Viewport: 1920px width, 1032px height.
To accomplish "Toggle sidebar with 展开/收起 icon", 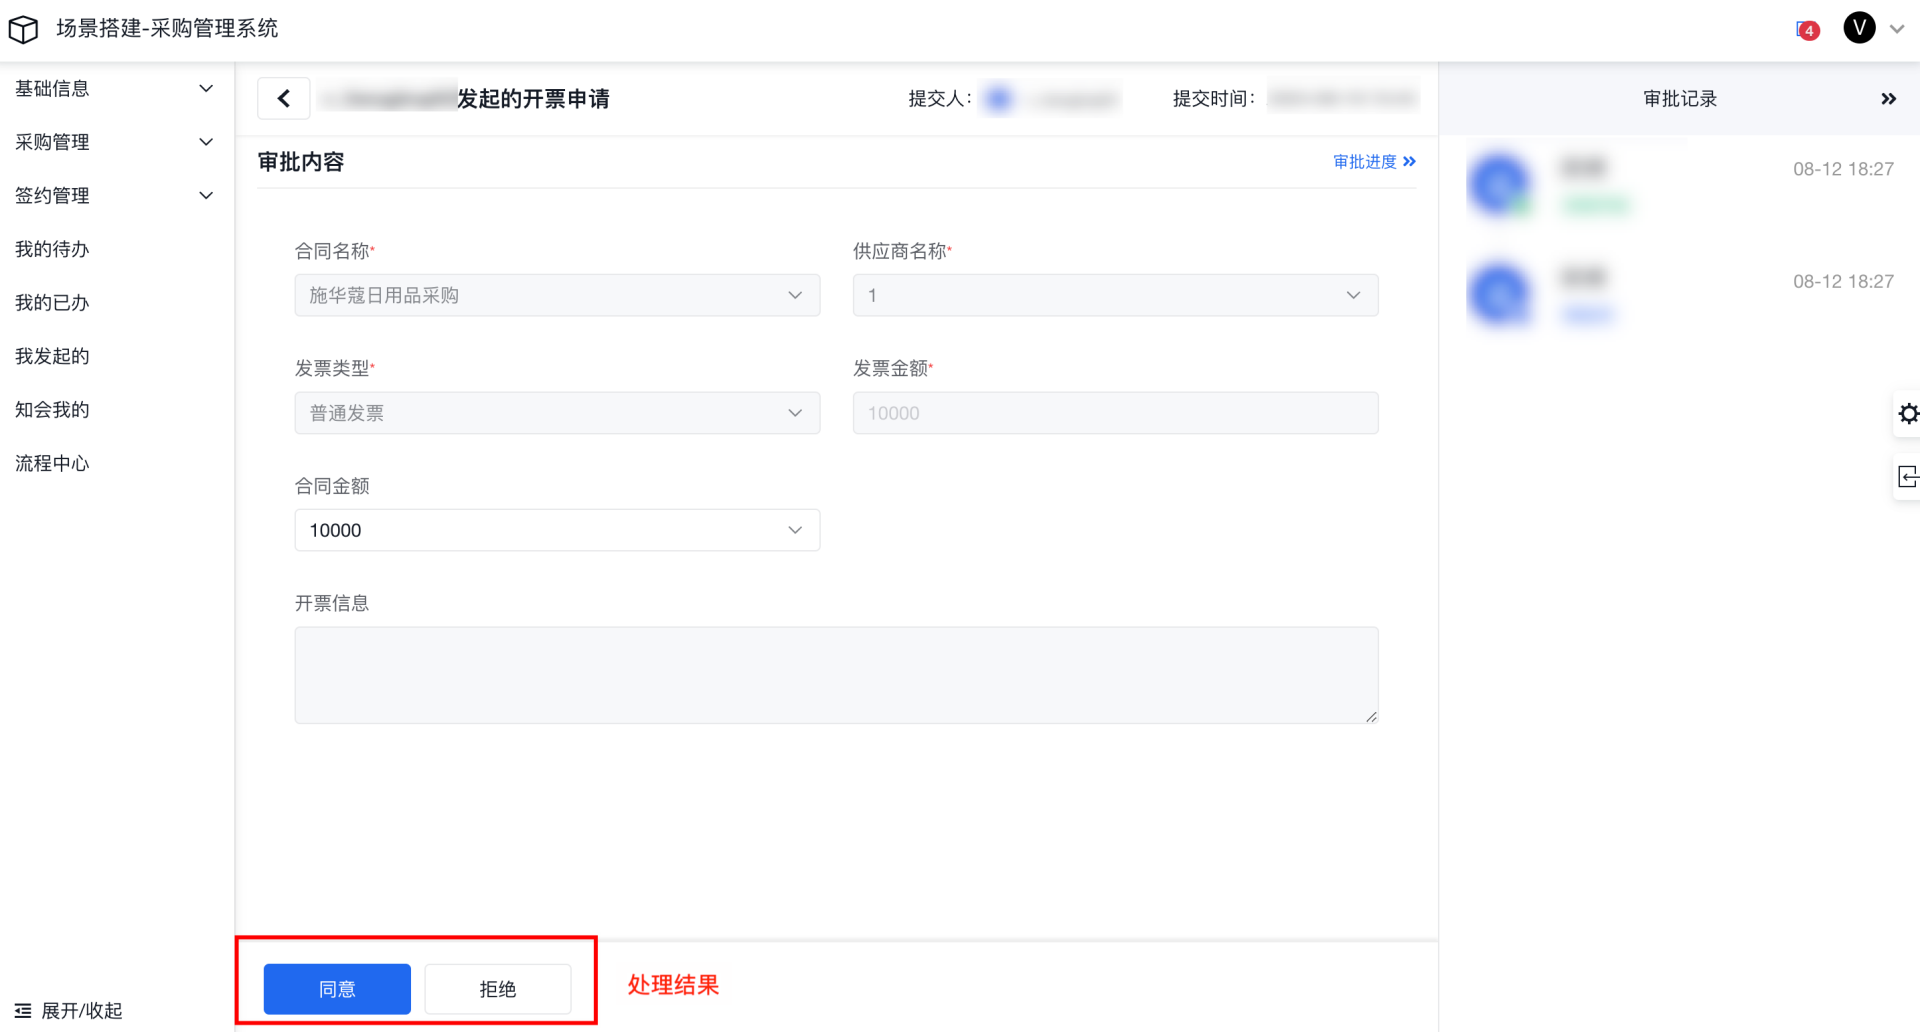I will tap(23, 1011).
